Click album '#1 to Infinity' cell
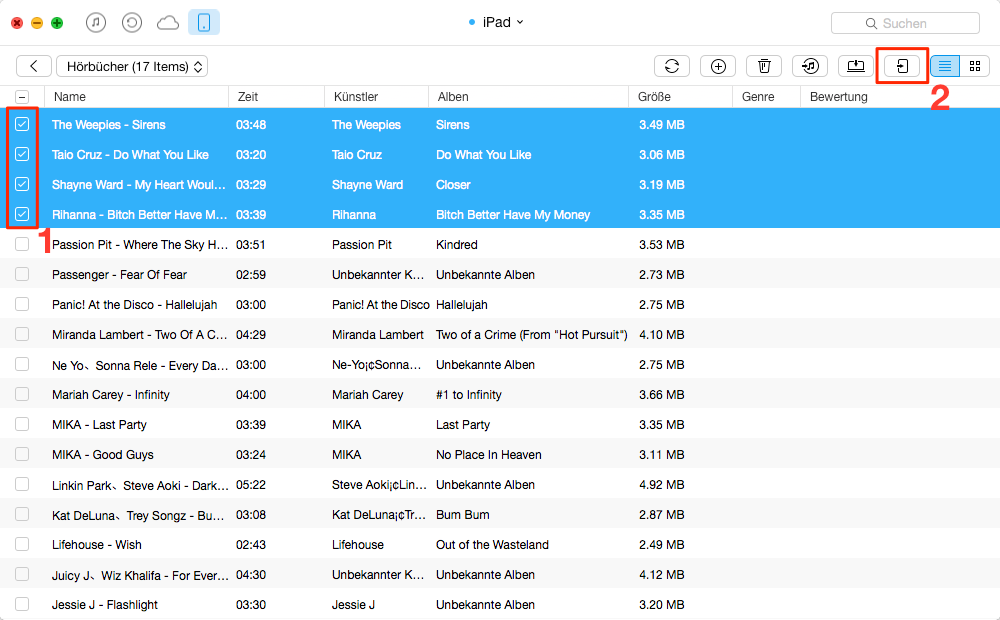The width and height of the screenshot is (1000, 620). point(469,395)
